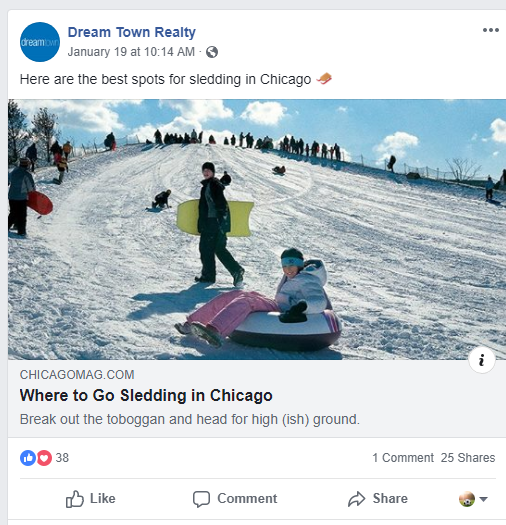506x525 pixels.
Task: Open Dream Town Realty page link
Action: click(x=132, y=32)
